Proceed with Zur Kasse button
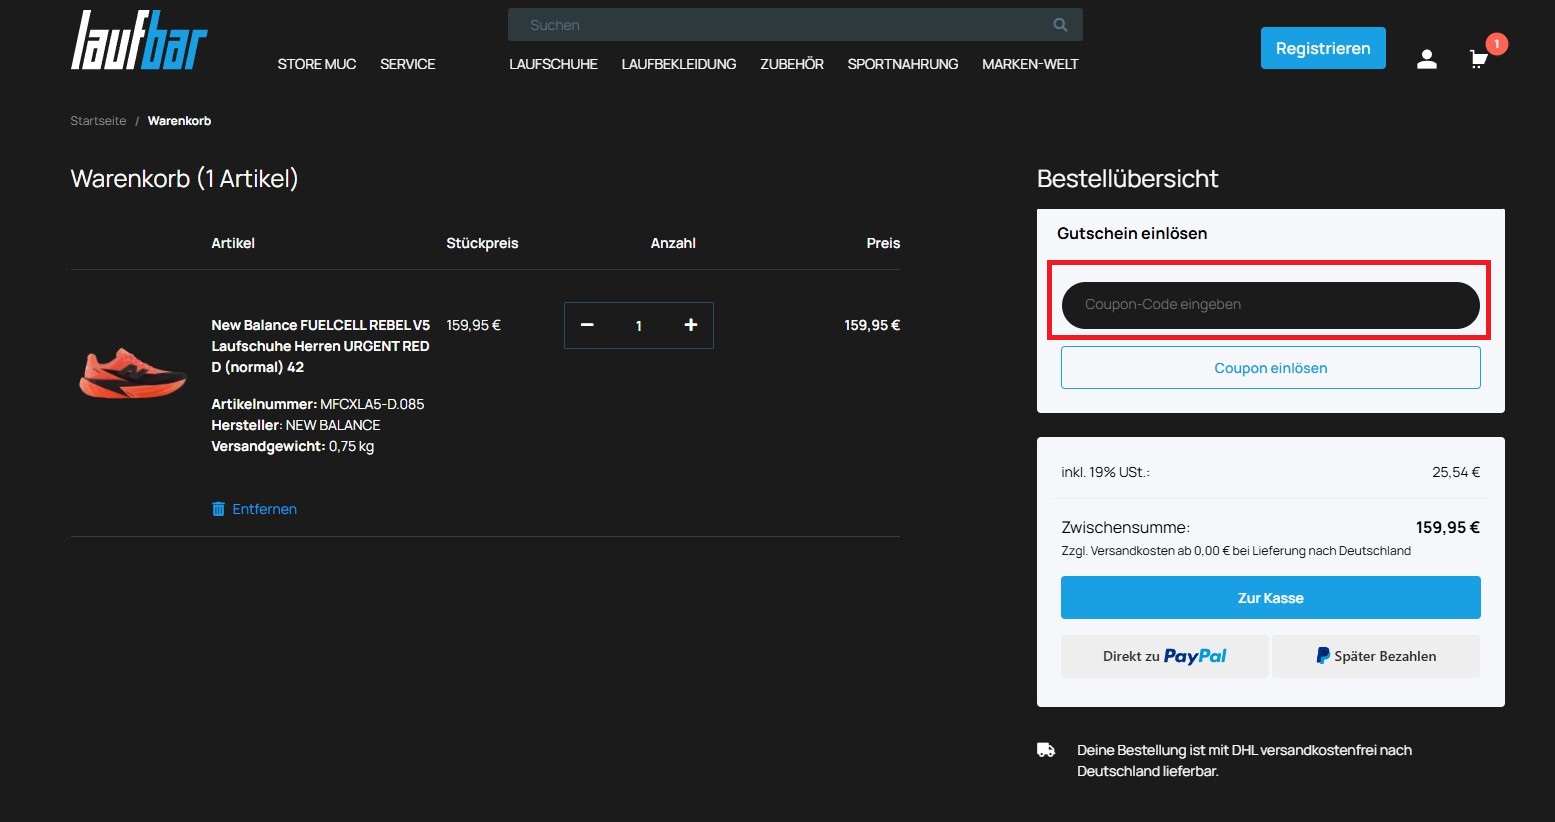Screen dimensions: 1555x822 [1270, 598]
